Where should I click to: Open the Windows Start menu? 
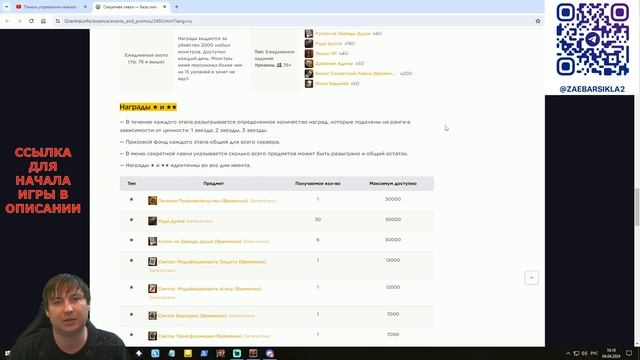(x=7, y=353)
